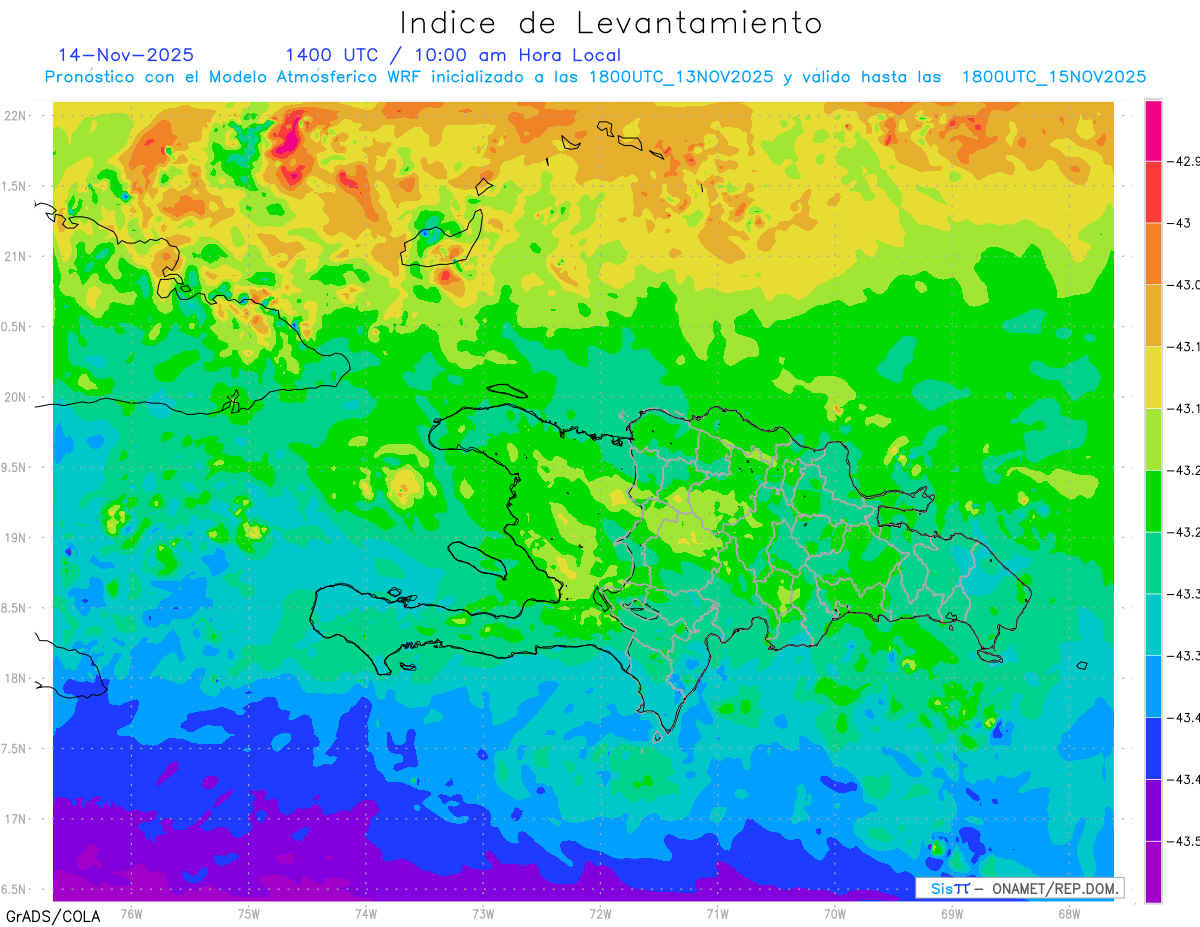The width and height of the screenshot is (1200, 927).
Task: Click the bright yellow segment of the color legend
Action: (x=1153, y=377)
